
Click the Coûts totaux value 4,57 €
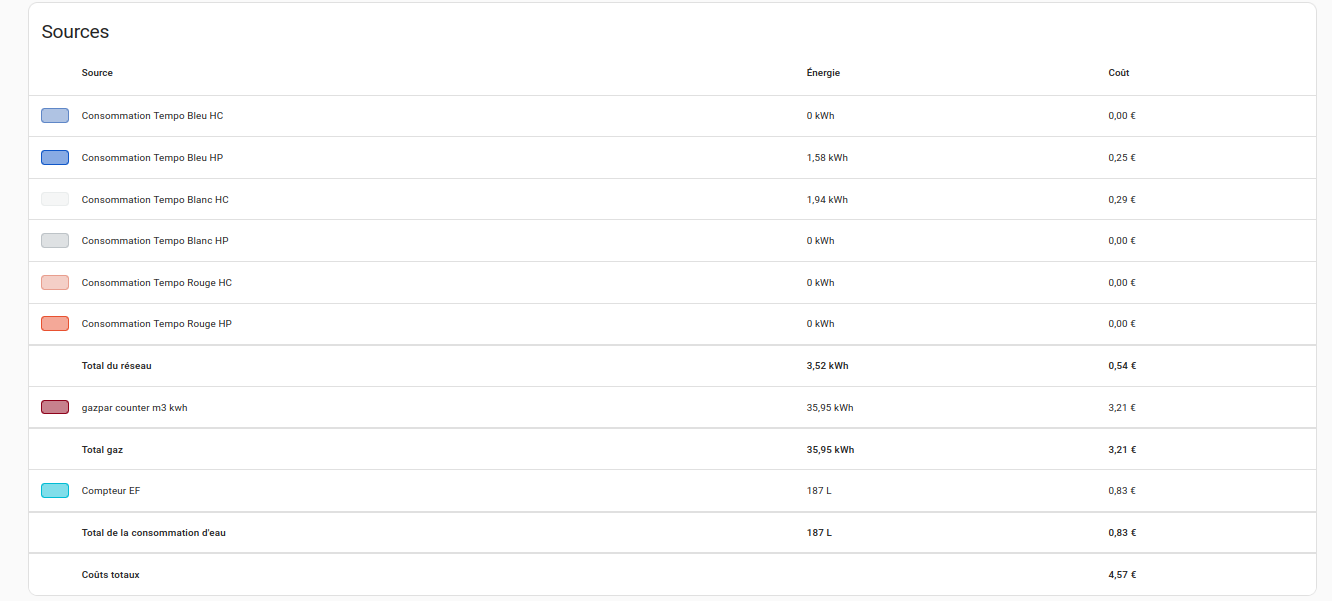click(x=1122, y=575)
